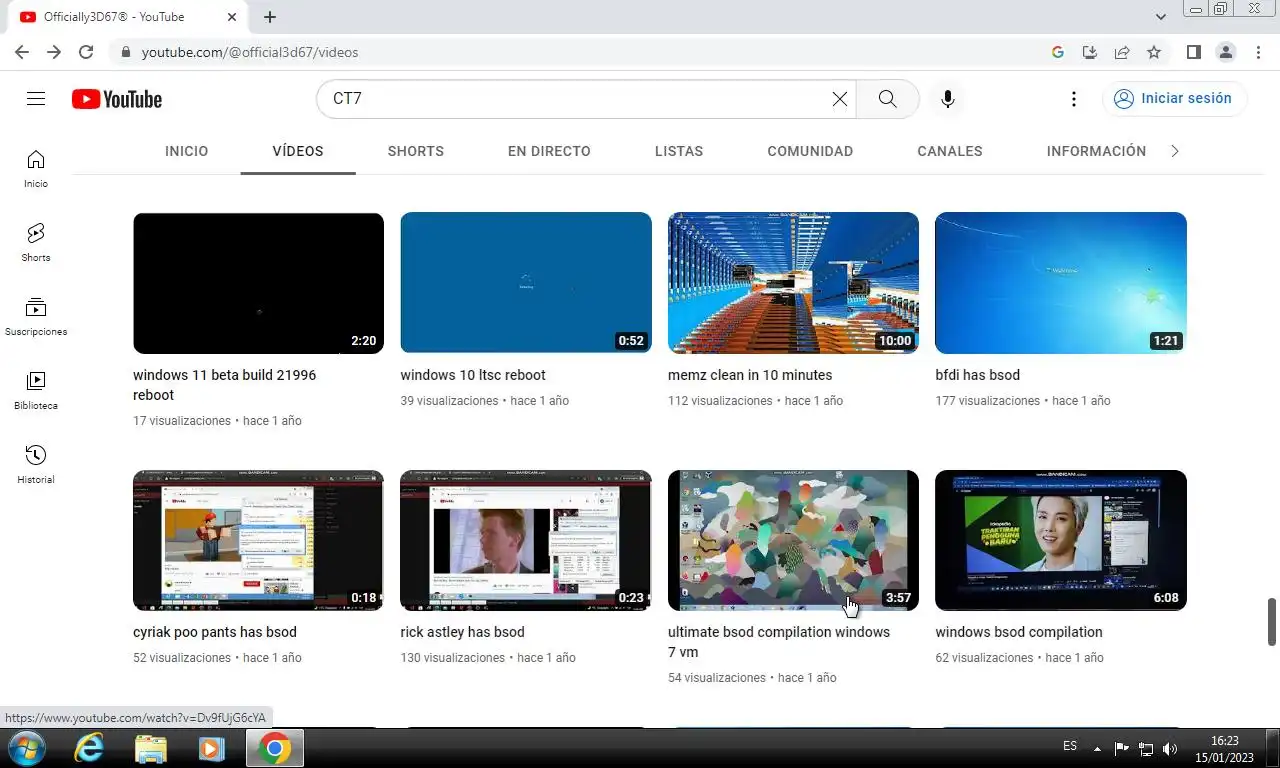
Task: Click the Google icon in the address bar
Action: pyautogui.click(x=1058, y=52)
